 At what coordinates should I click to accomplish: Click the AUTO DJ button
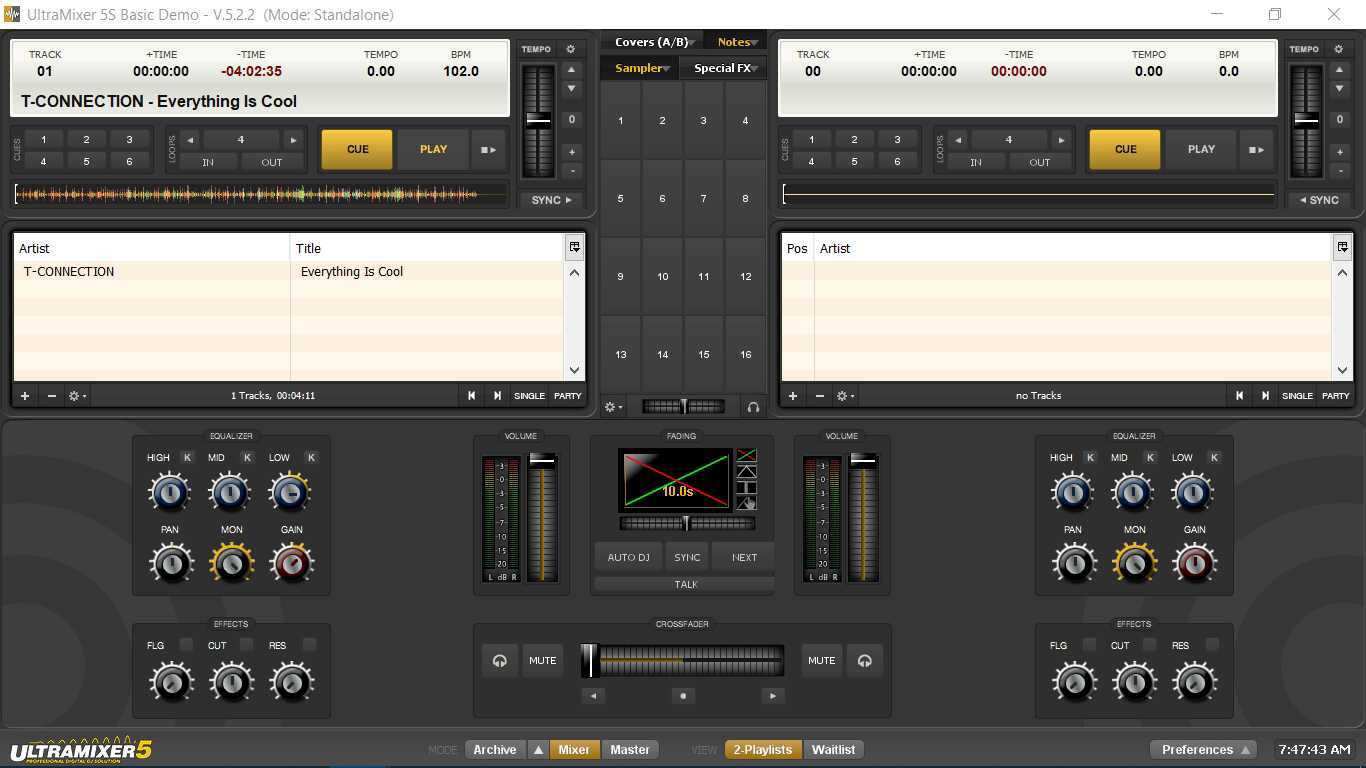[x=628, y=557]
